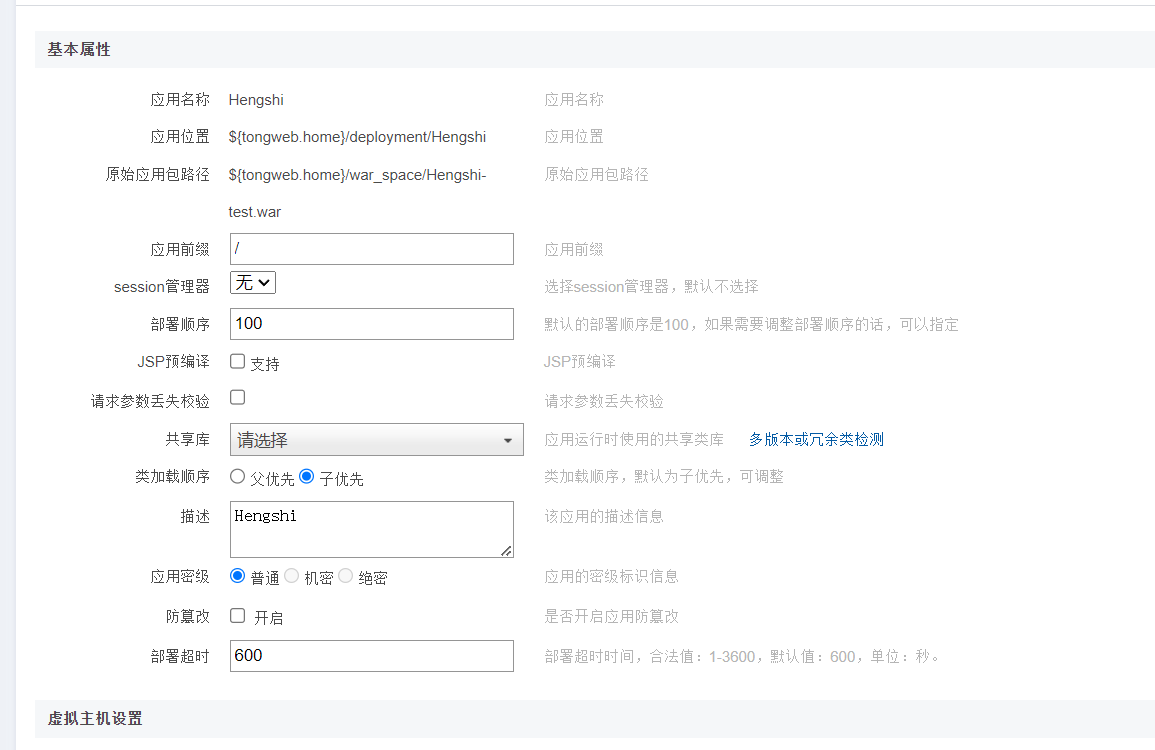Click the 应用位置 deployment path text

(357, 137)
